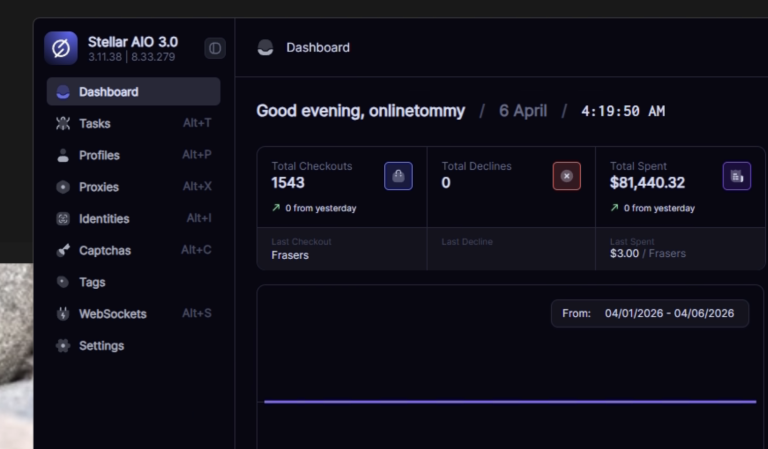Click the Total Spent amount $81,440.32
768x449 pixels.
point(648,183)
